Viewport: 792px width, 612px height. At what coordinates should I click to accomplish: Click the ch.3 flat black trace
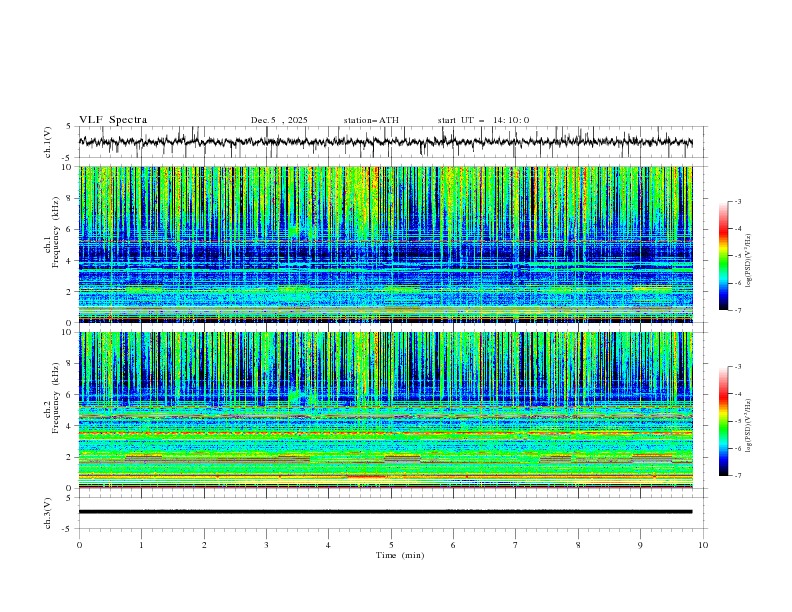coord(385,512)
